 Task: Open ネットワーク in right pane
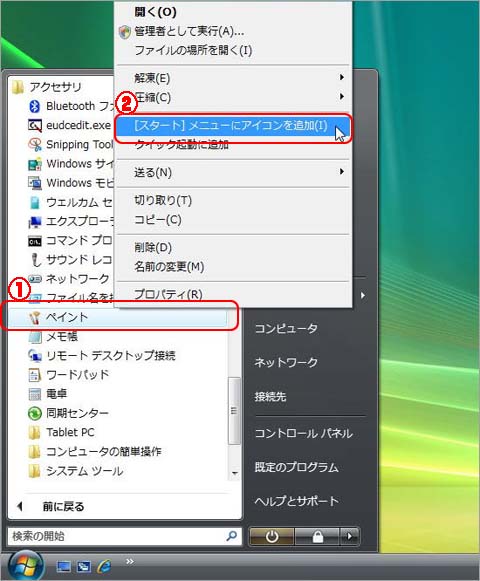(x=286, y=362)
